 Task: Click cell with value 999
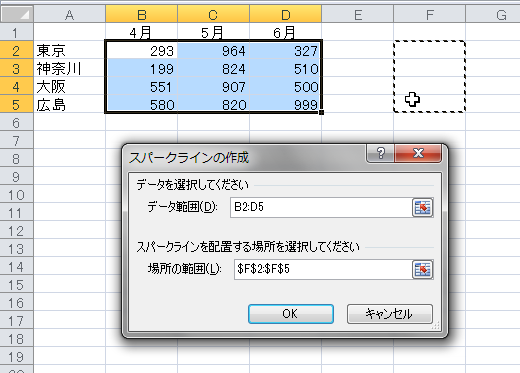click(x=286, y=105)
